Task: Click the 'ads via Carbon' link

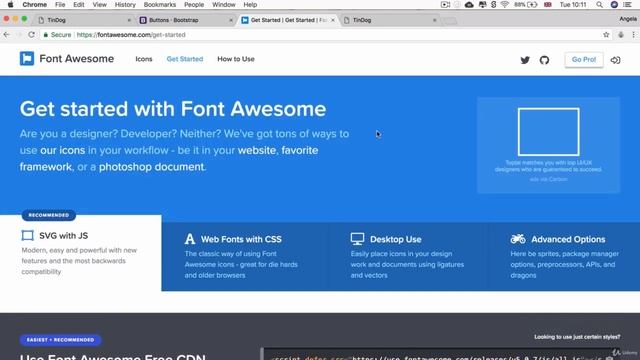Action: pos(549,179)
